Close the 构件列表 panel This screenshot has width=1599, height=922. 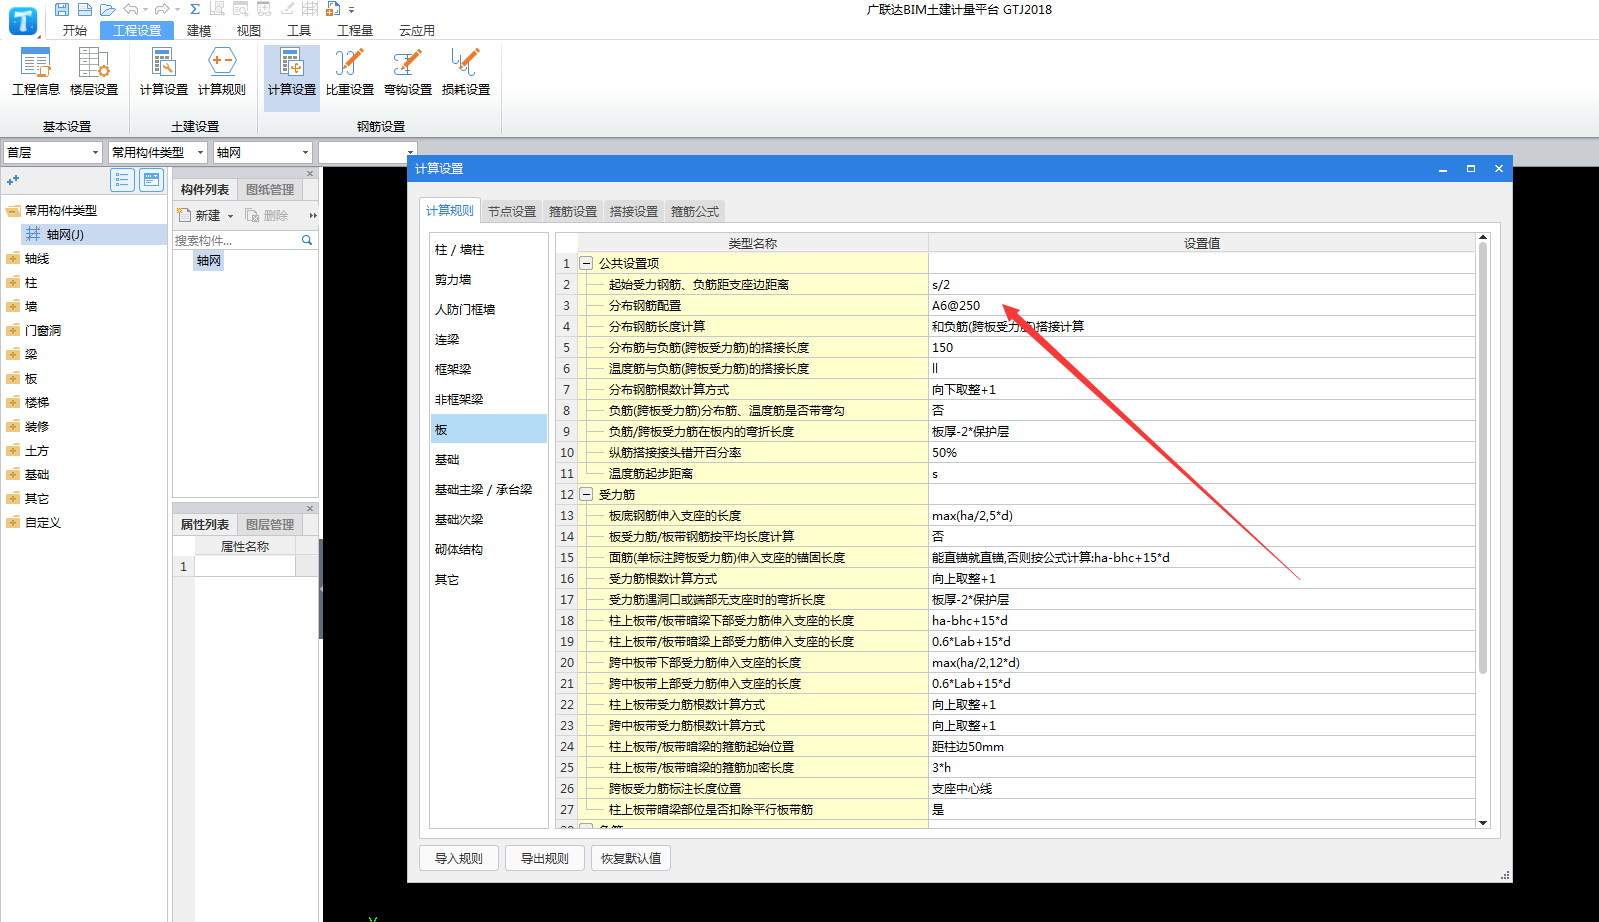tap(310, 173)
